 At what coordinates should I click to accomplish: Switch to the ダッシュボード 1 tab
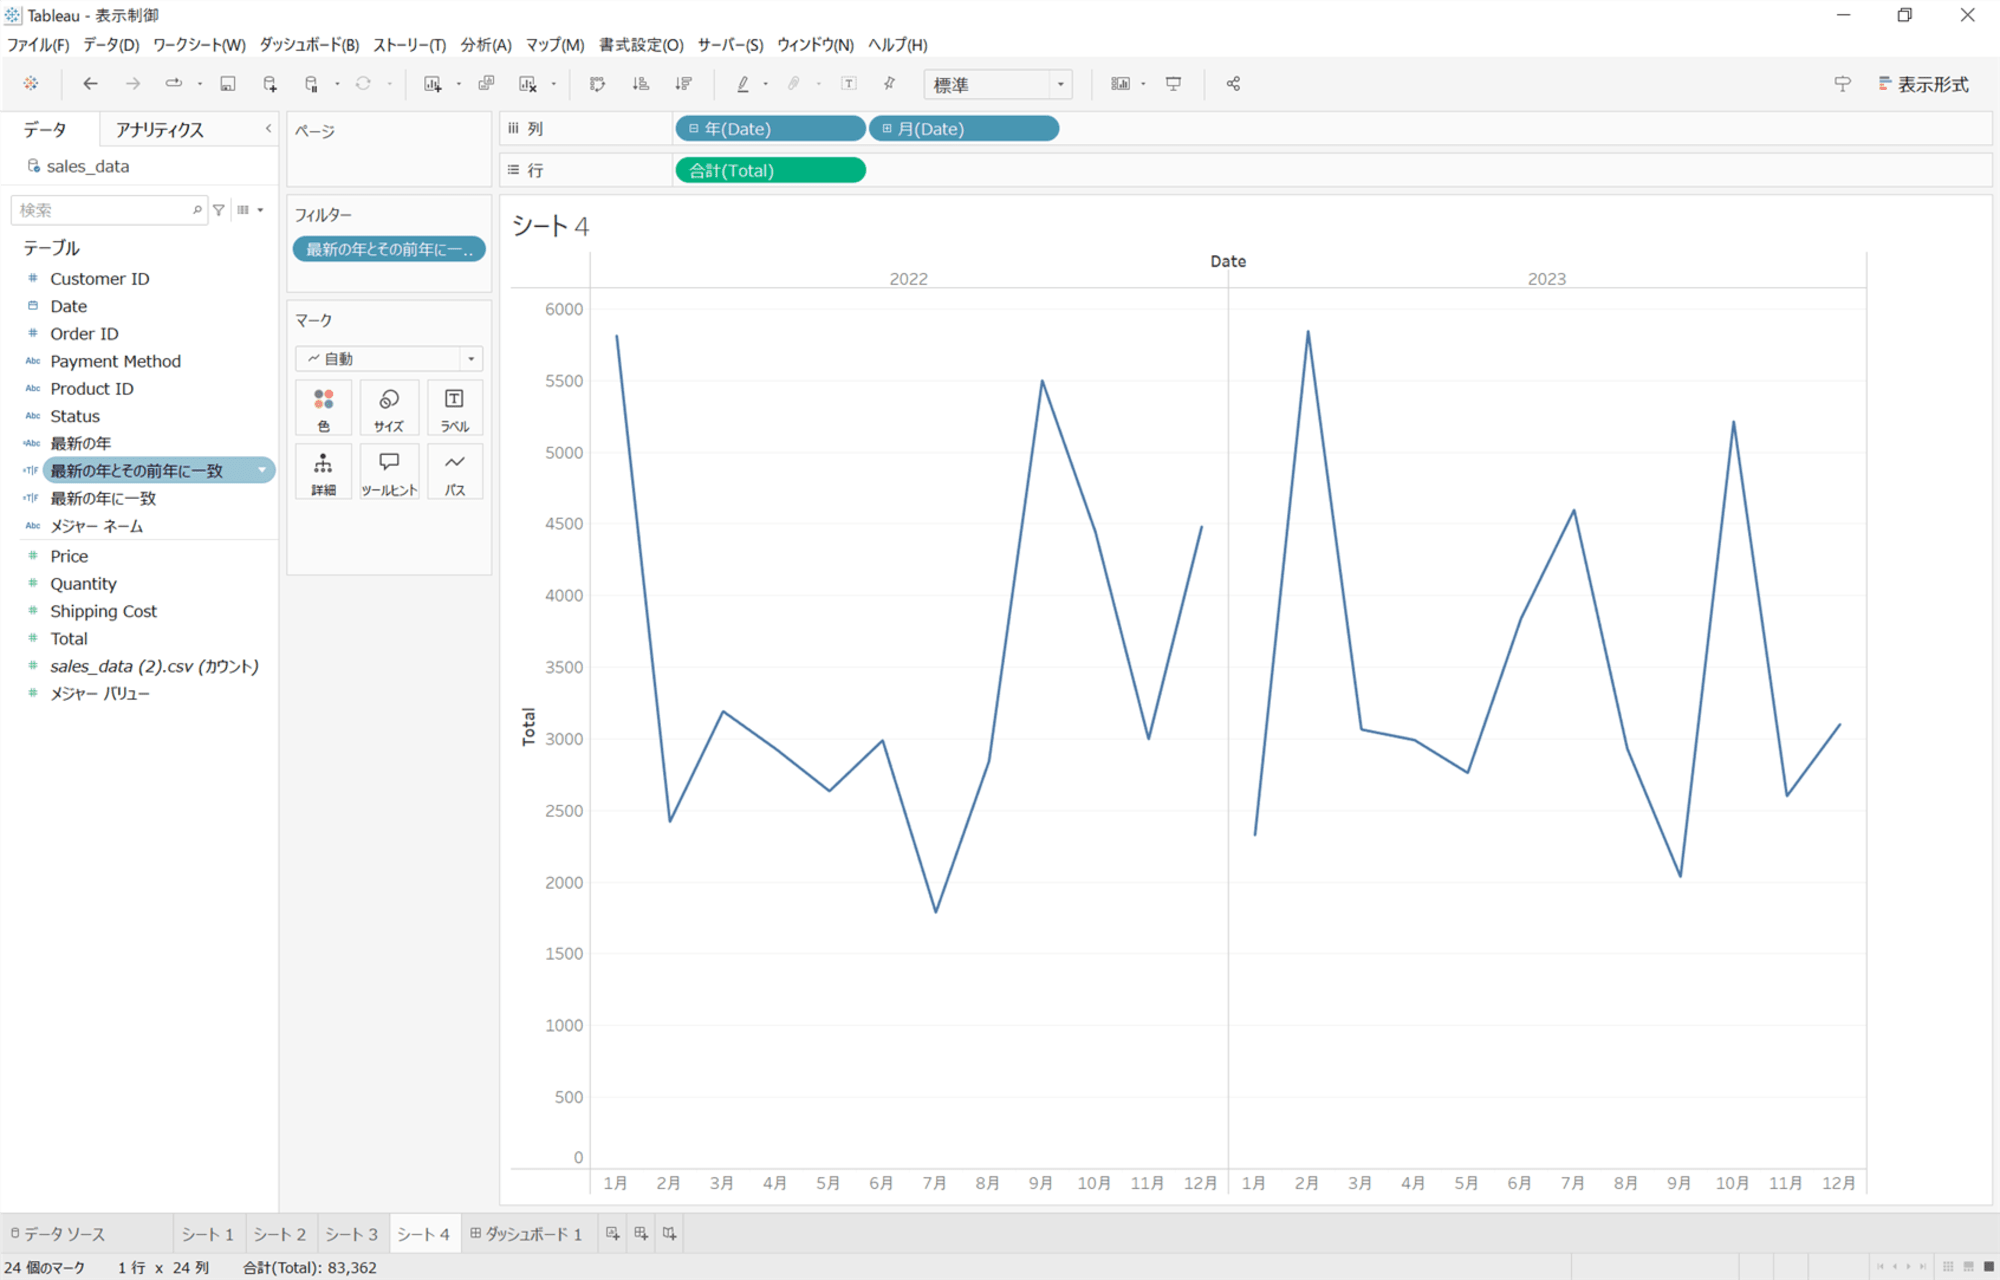[x=527, y=1234]
